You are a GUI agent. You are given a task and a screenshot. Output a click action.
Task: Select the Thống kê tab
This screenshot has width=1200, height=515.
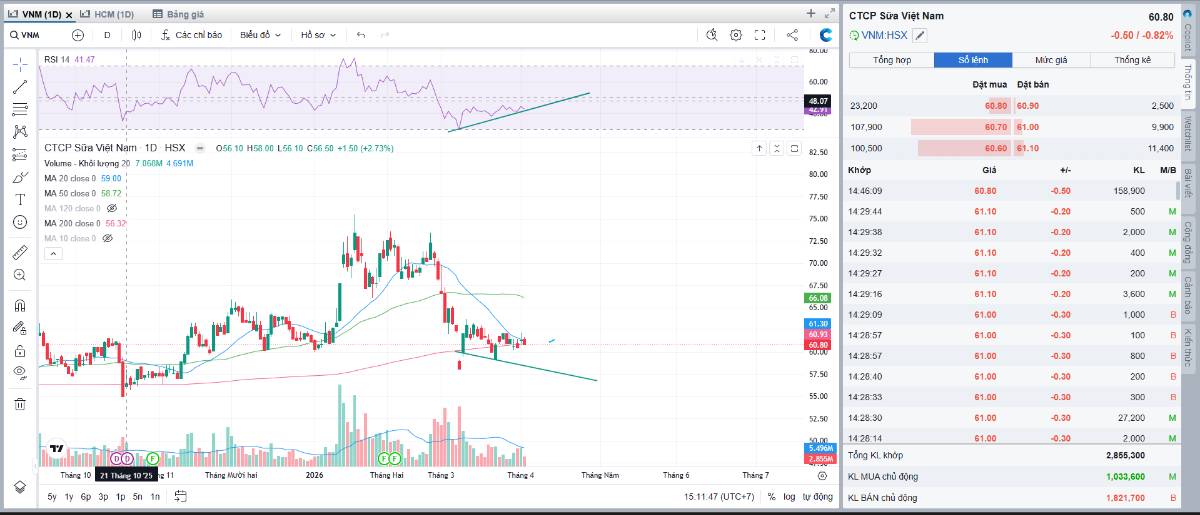(1133, 60)
